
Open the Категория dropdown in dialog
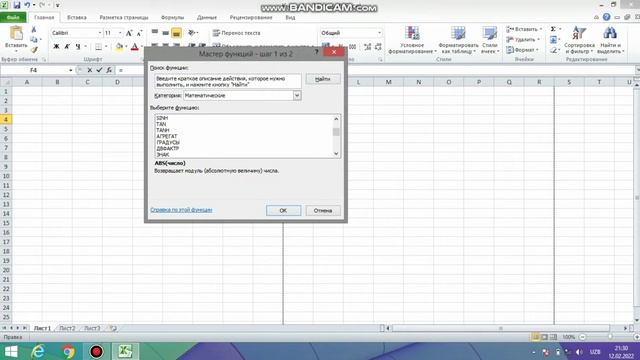(297, 96)
